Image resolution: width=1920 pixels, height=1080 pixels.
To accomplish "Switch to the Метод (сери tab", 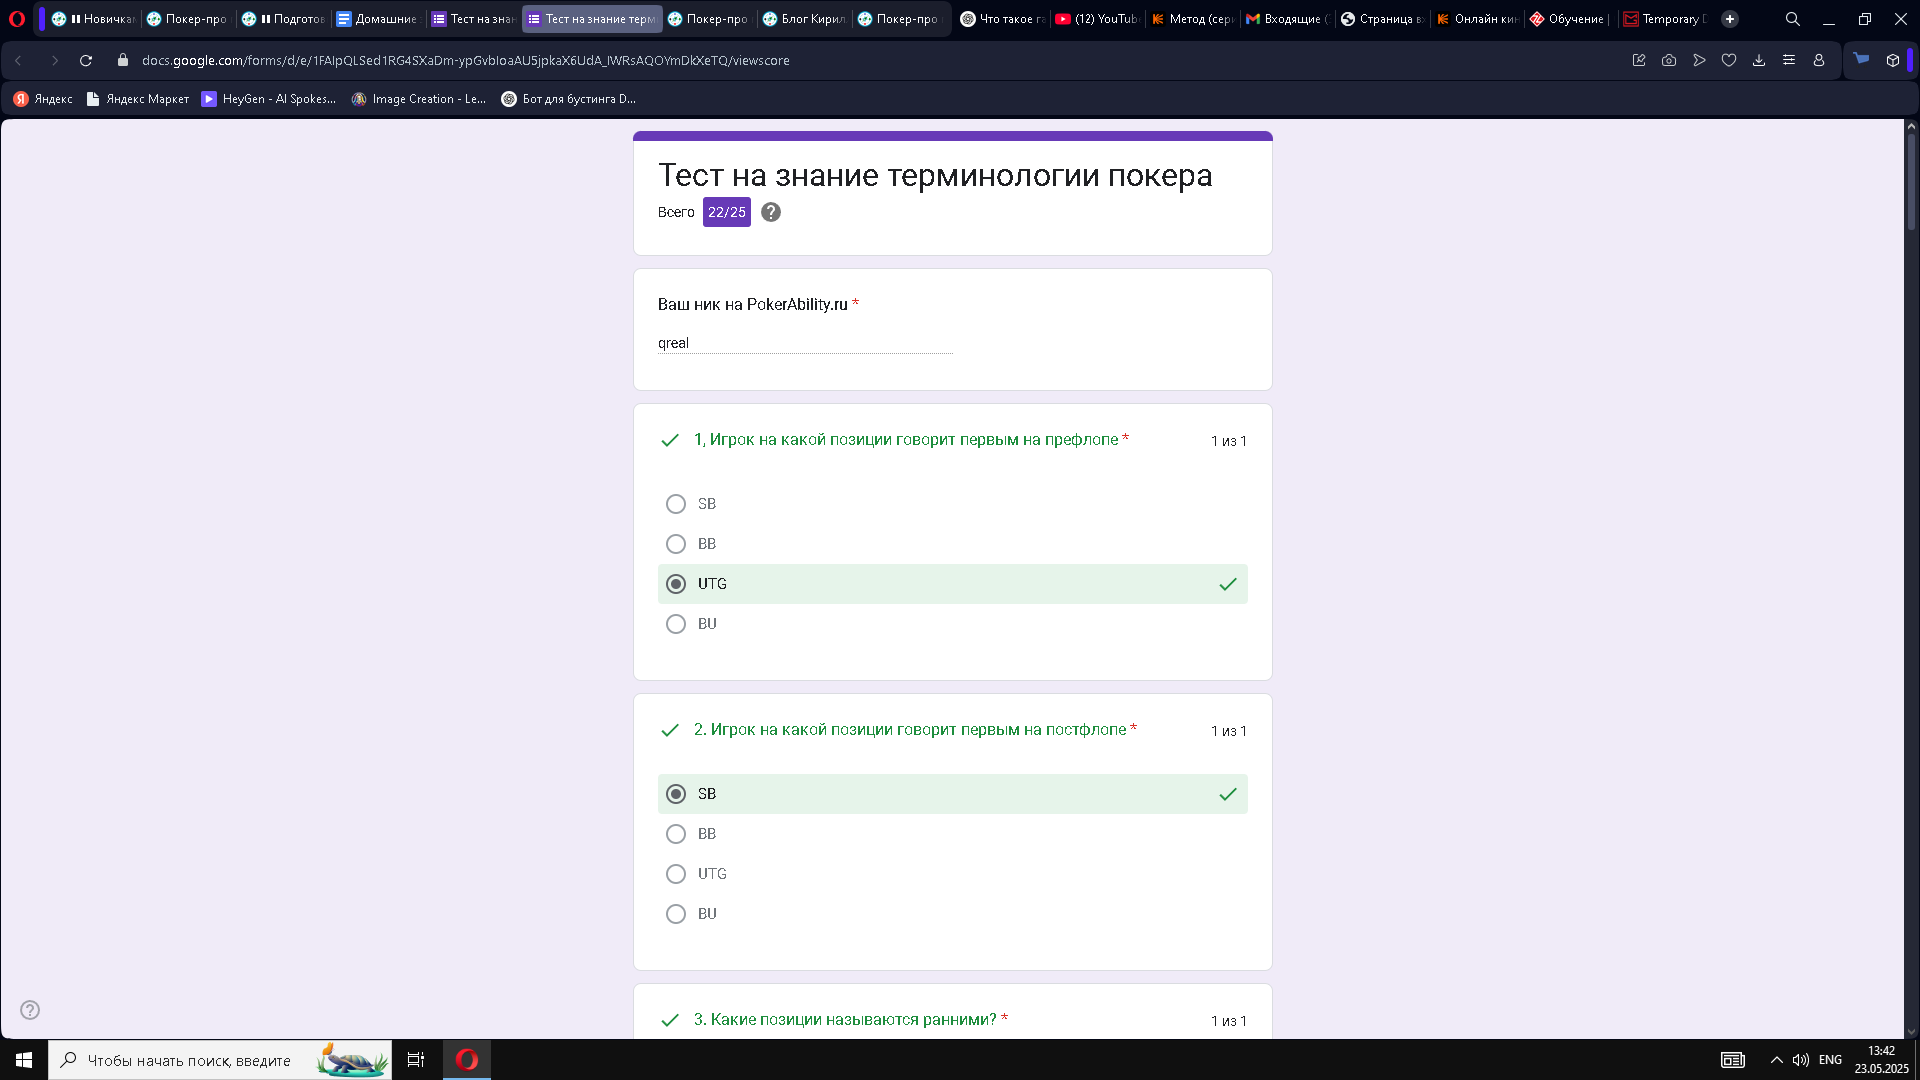I will click(1191, 19).
